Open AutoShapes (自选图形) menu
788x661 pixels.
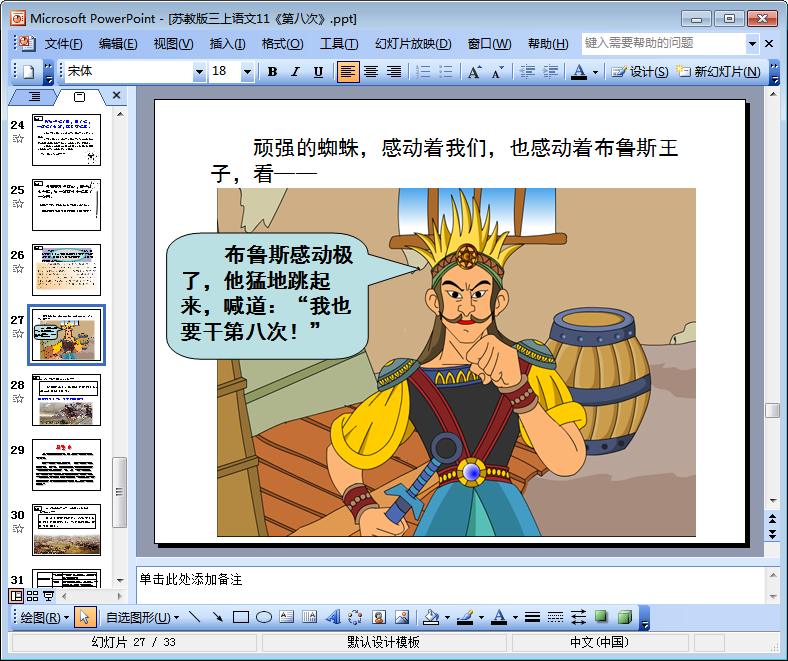point(142,617)
